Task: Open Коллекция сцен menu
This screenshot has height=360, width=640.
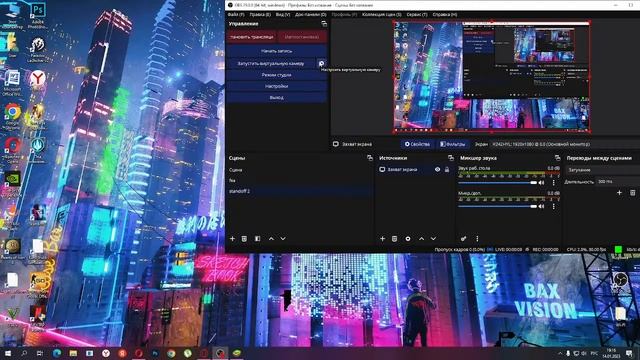Action: point(382,15)
